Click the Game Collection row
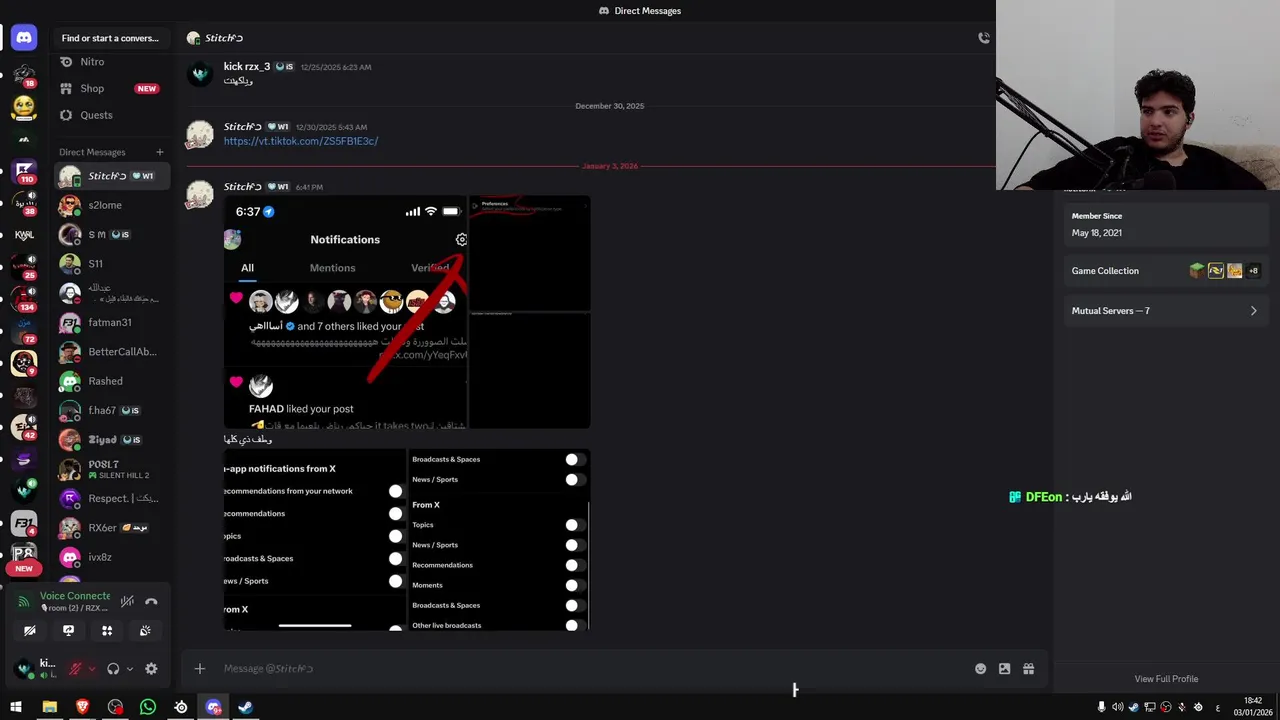The height and width of the screenshot is (720, 1280). 1165,271
